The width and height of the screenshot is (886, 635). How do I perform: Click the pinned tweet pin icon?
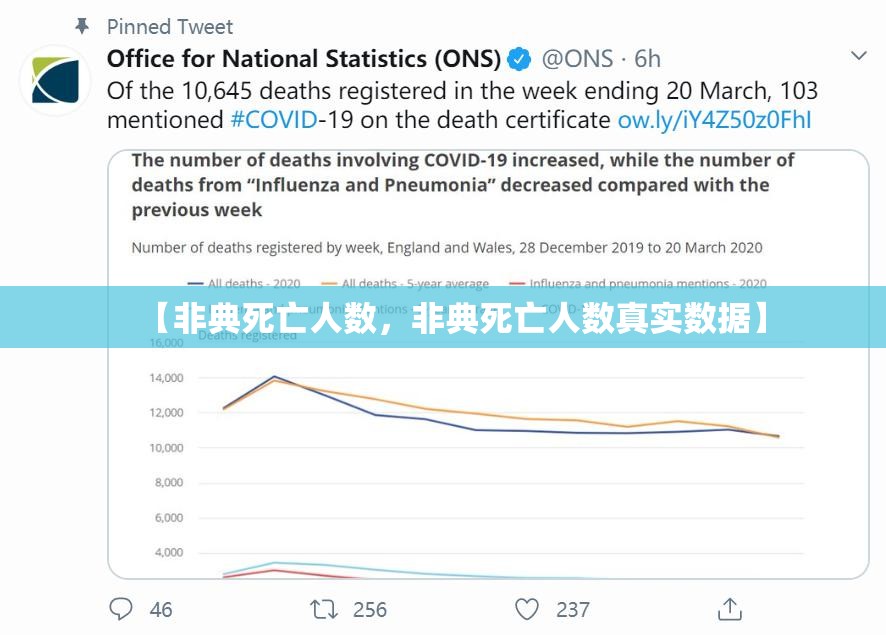[x=82, y=25]
